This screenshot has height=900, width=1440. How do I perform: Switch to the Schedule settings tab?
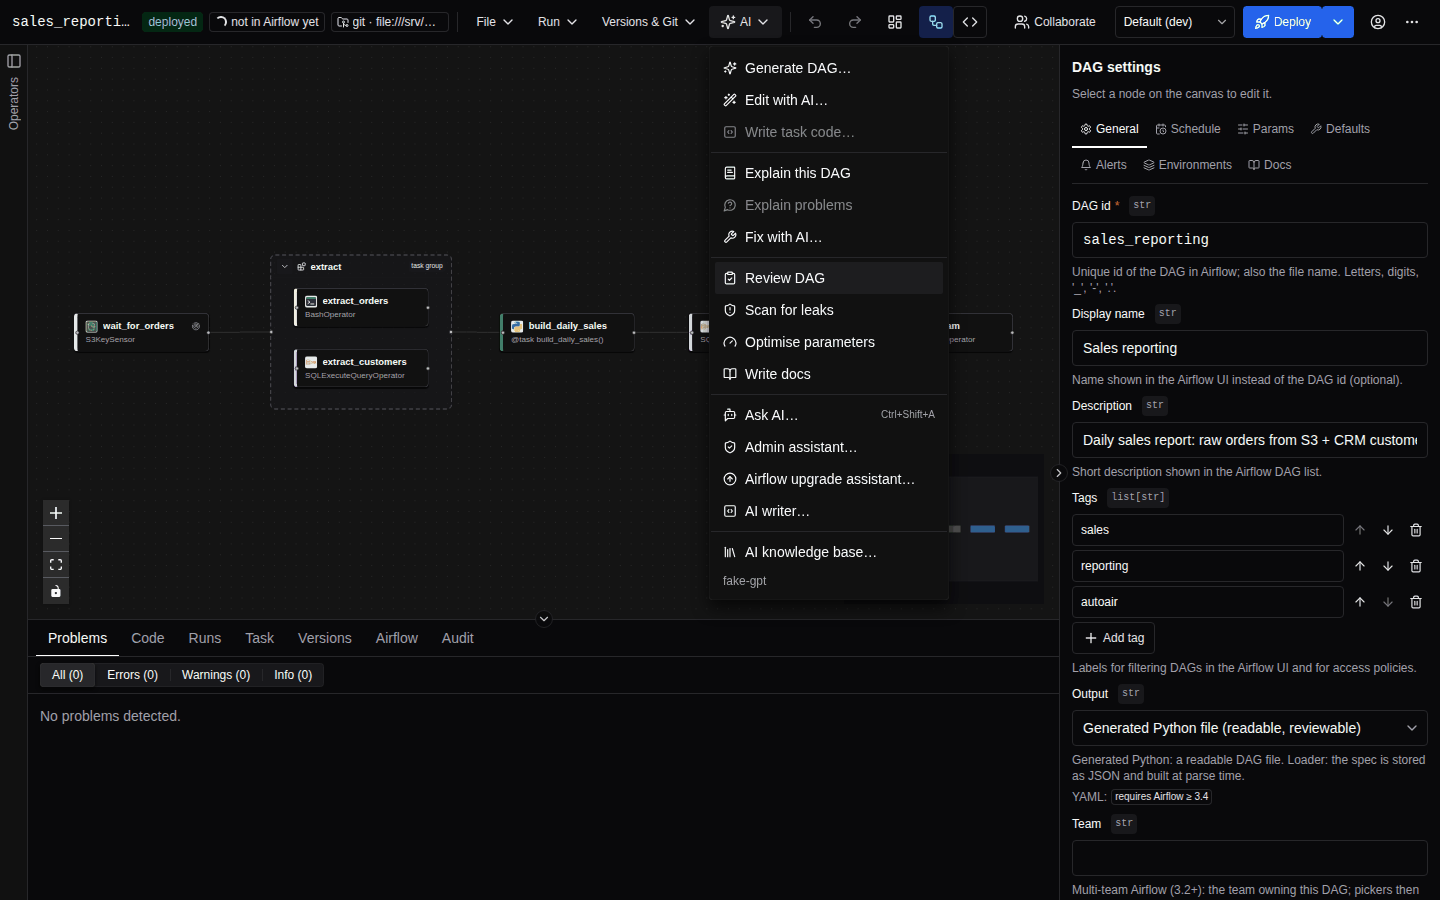click(1188, 129)
